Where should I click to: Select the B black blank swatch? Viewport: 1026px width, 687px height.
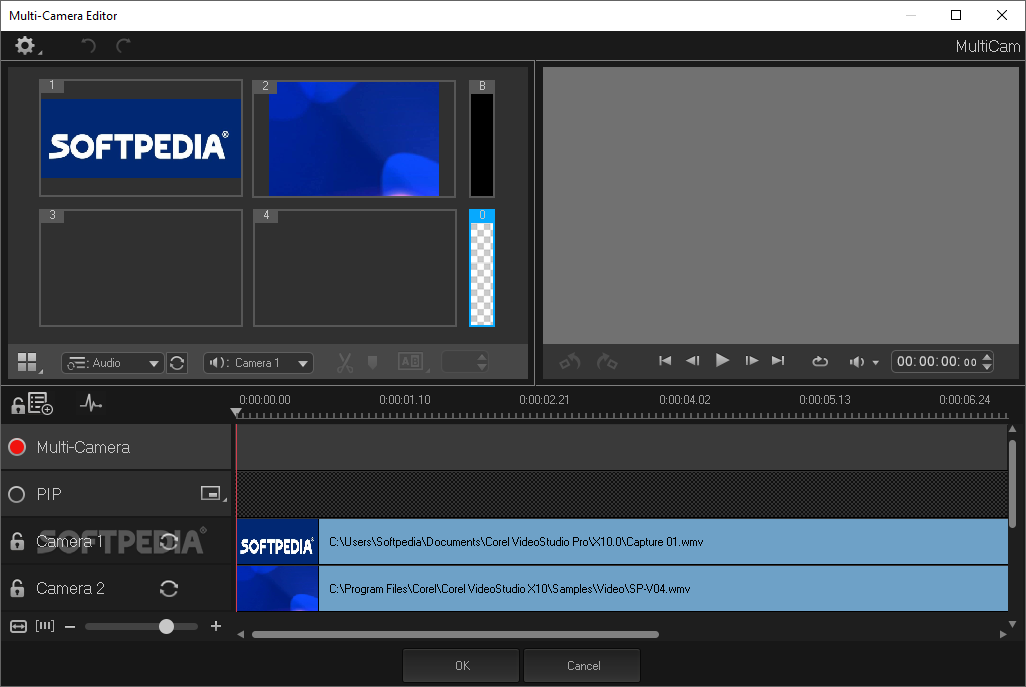tap(482, 138)
